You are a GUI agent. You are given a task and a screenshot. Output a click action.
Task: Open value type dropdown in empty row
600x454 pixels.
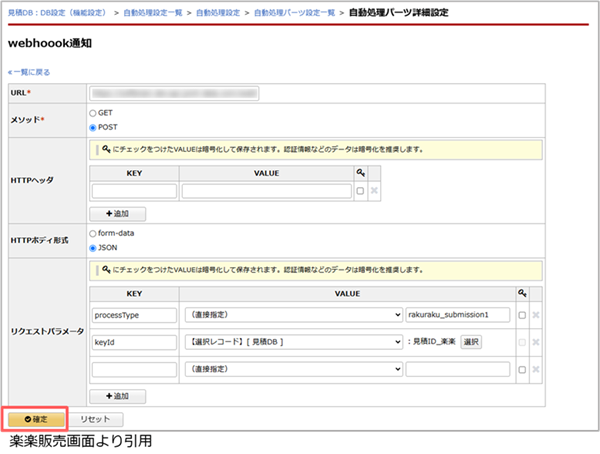pos(292,369)
